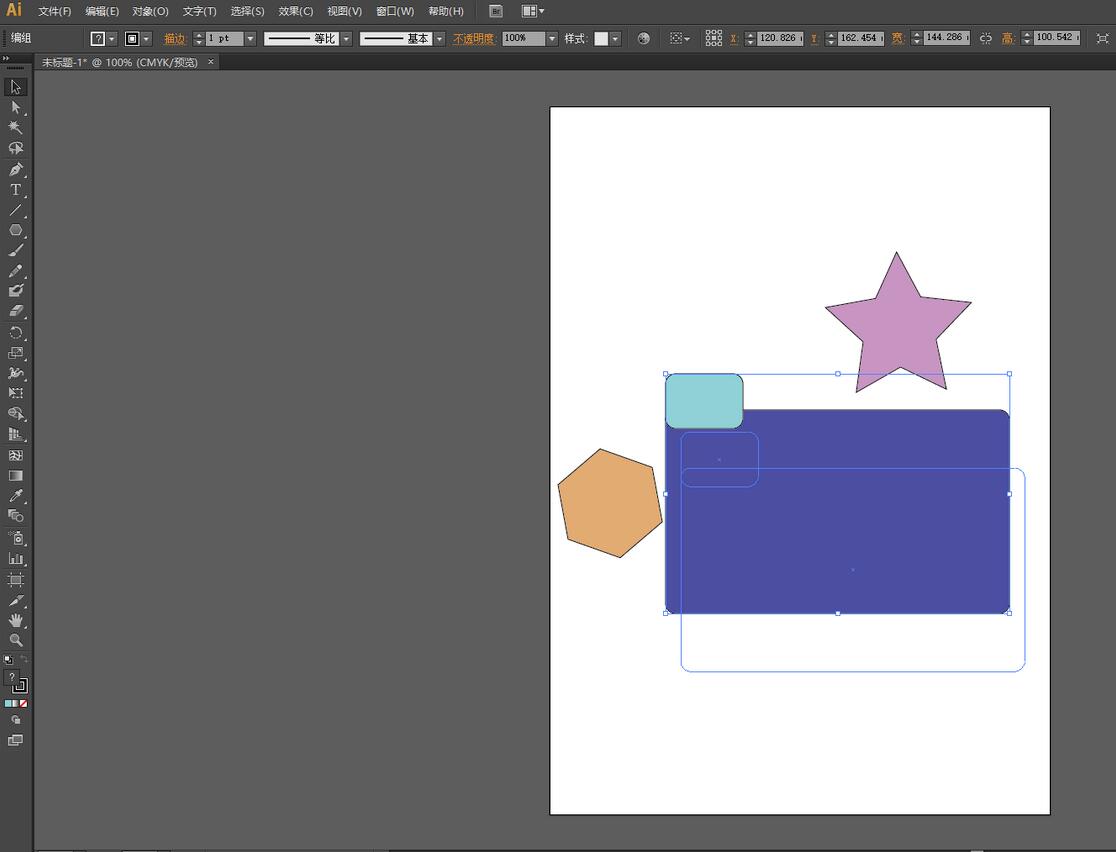Select the Perspective Grid tool

point(16,434)
